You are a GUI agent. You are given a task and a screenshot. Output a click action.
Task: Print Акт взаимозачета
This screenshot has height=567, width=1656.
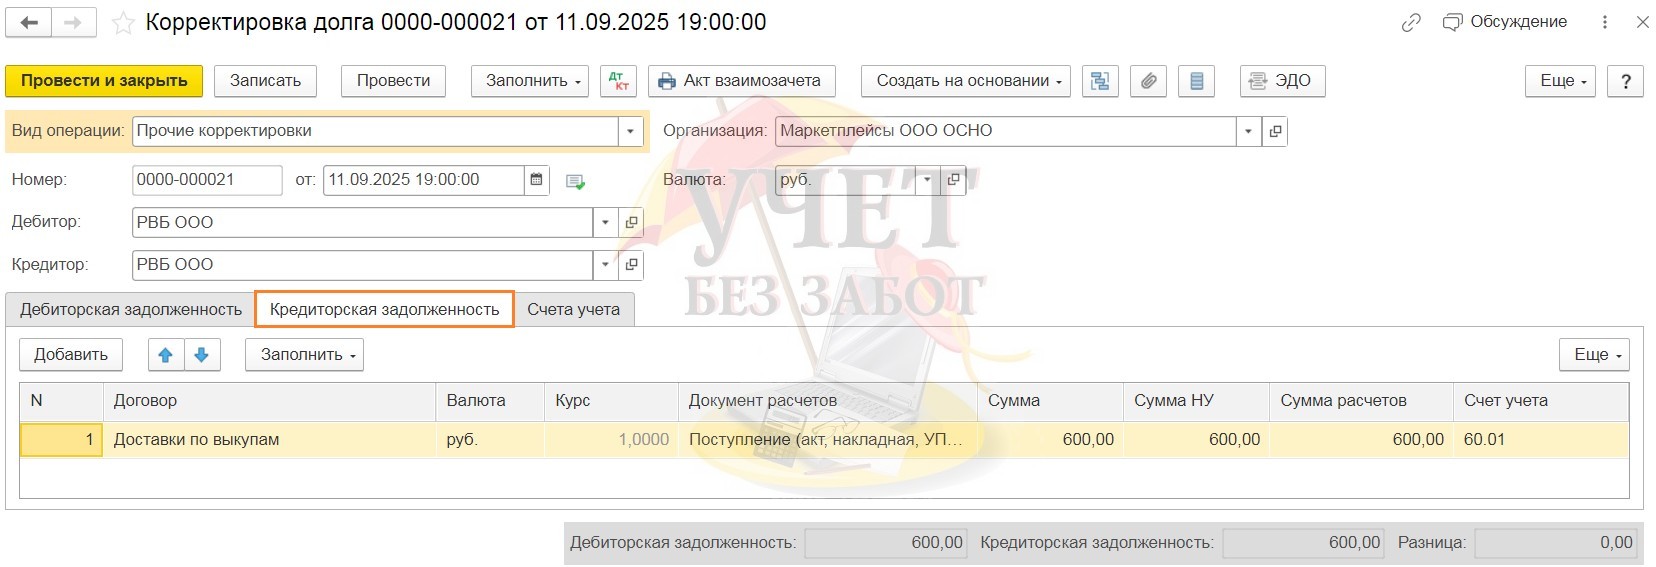click(x=741, y=81)
